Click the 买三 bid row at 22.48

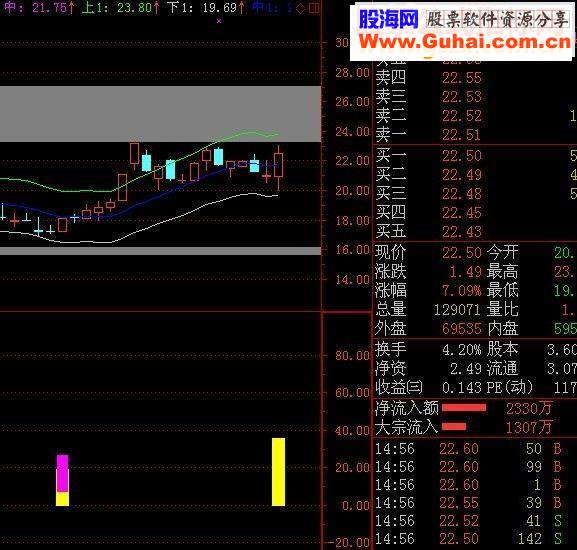475,194
